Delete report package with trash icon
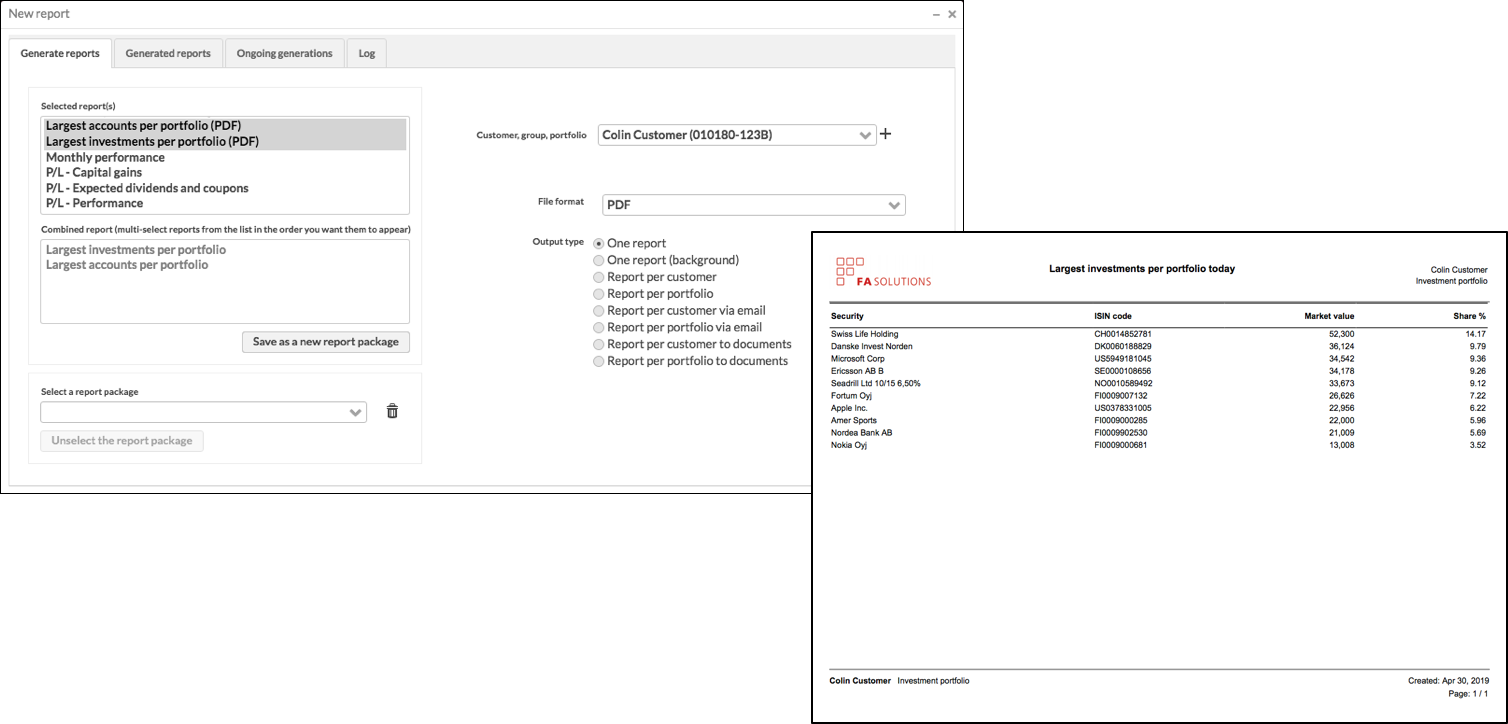 click(392, 411)
